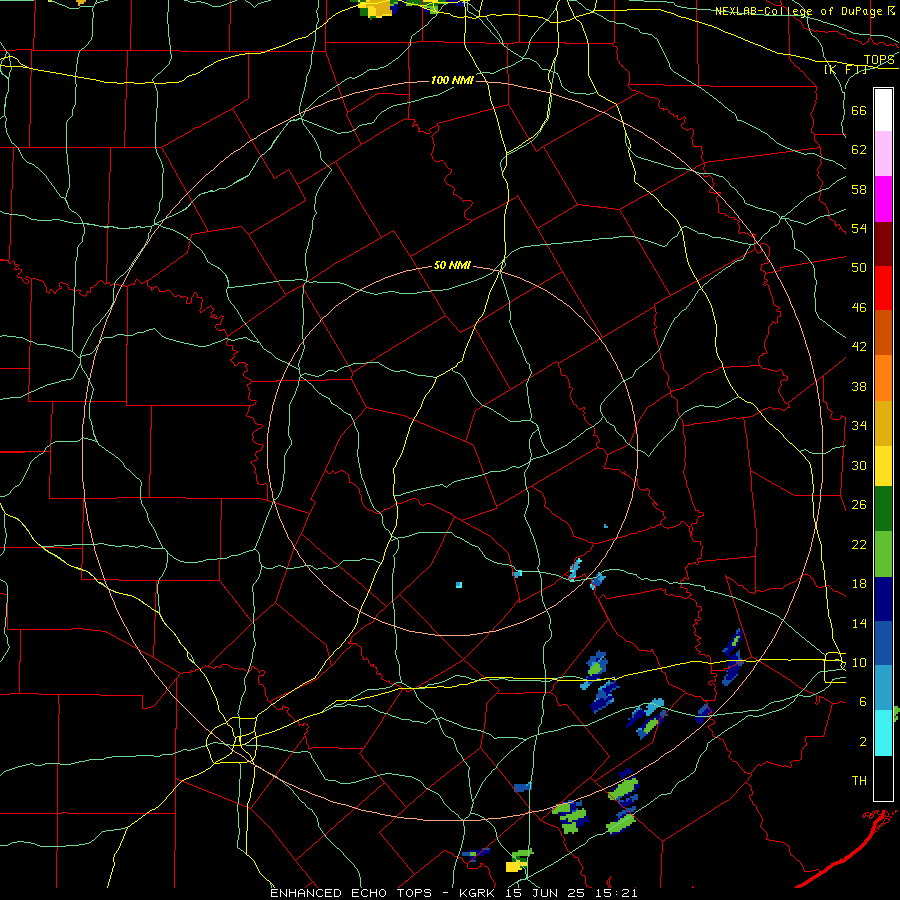Click the legend value '22'
This screenshot has height=900, width=900.
(859, 544)
